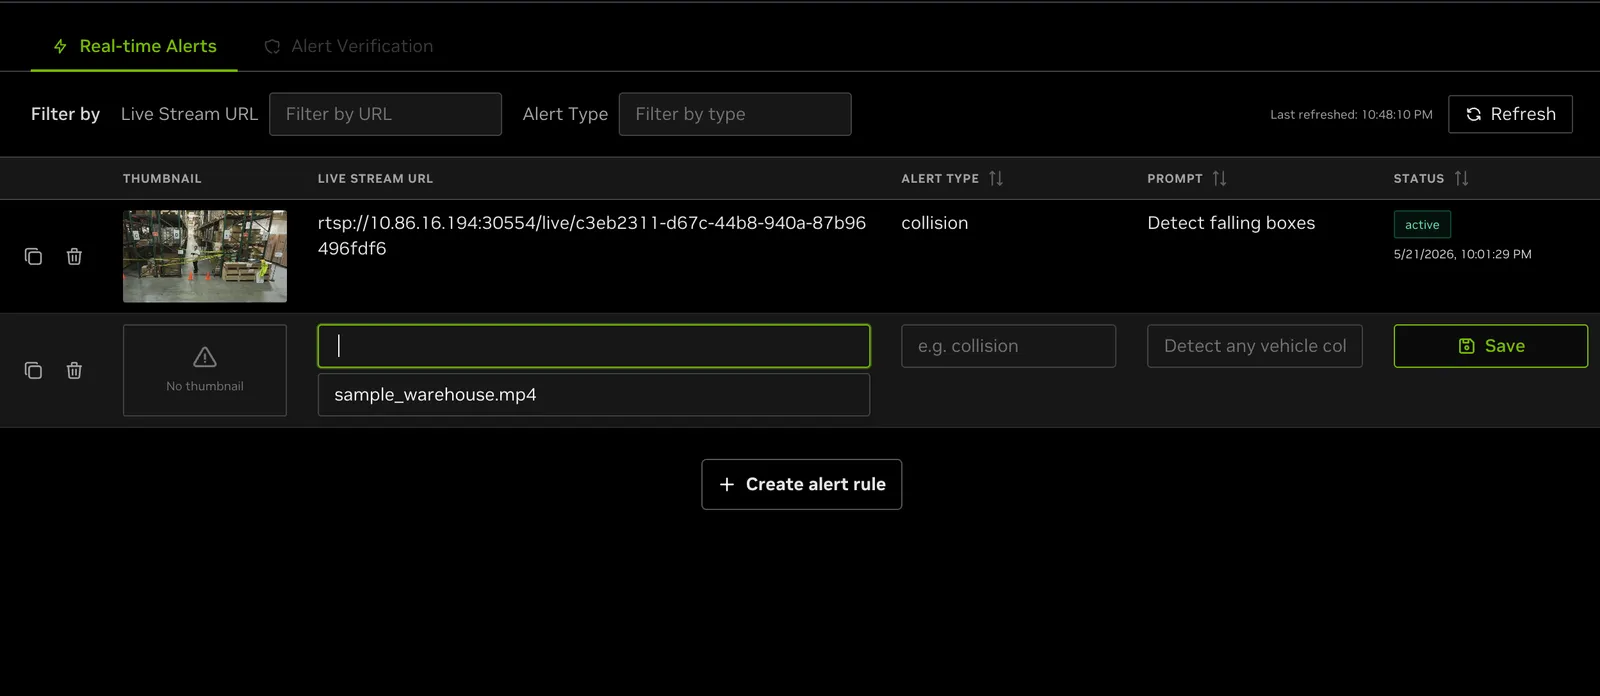Image resolution: width=1600 pixels, height=696 pixels.
Task: Click the empty live stream URL input
Action: coord(594,346)
